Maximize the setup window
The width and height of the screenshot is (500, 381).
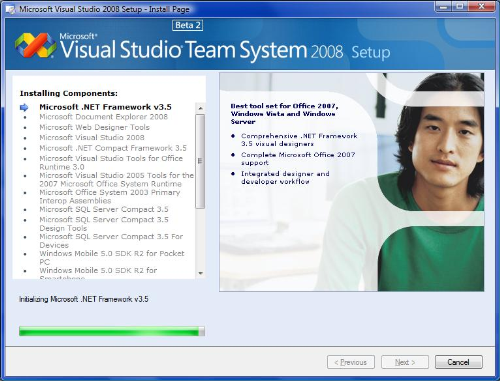(x=460, y=6)
